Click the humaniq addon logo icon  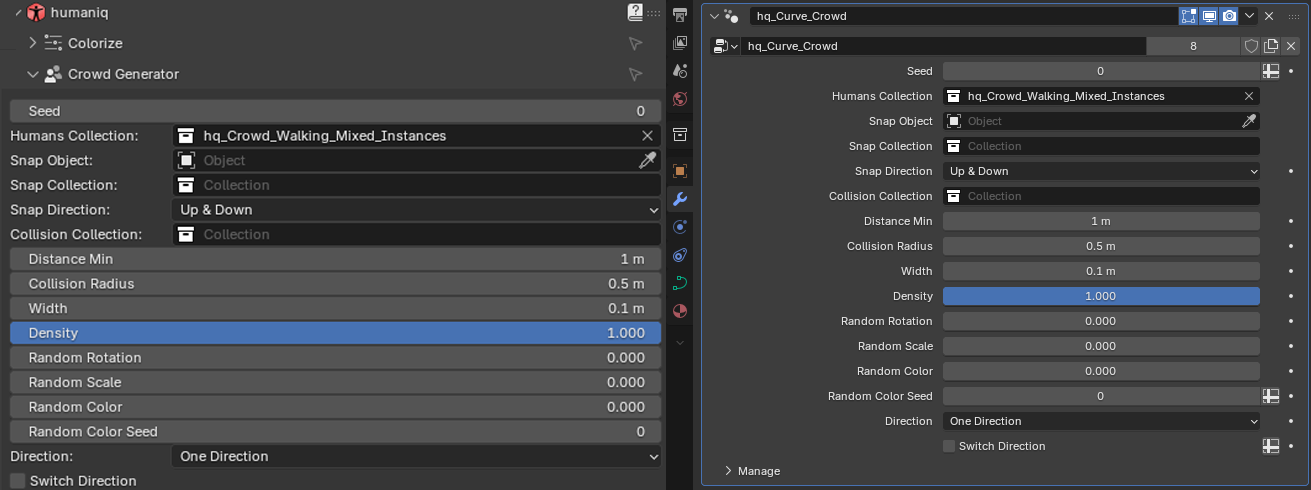(x=36, y=13)
